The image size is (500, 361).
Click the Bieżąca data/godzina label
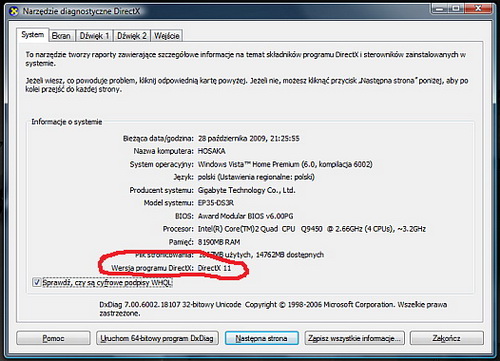coord(158,138)
